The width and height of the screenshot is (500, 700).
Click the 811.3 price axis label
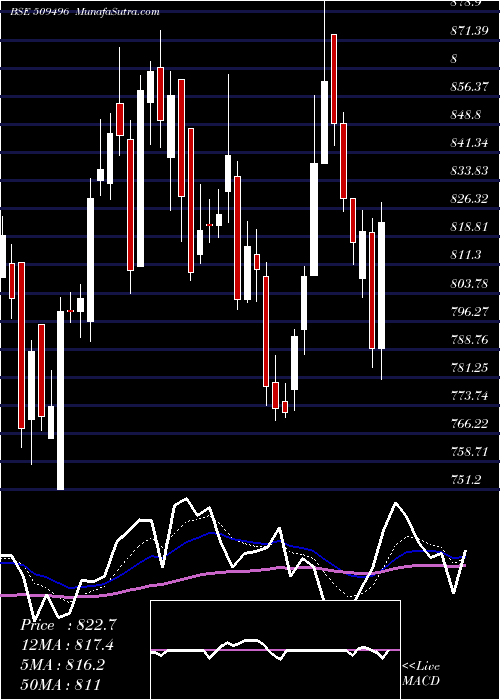465,255
